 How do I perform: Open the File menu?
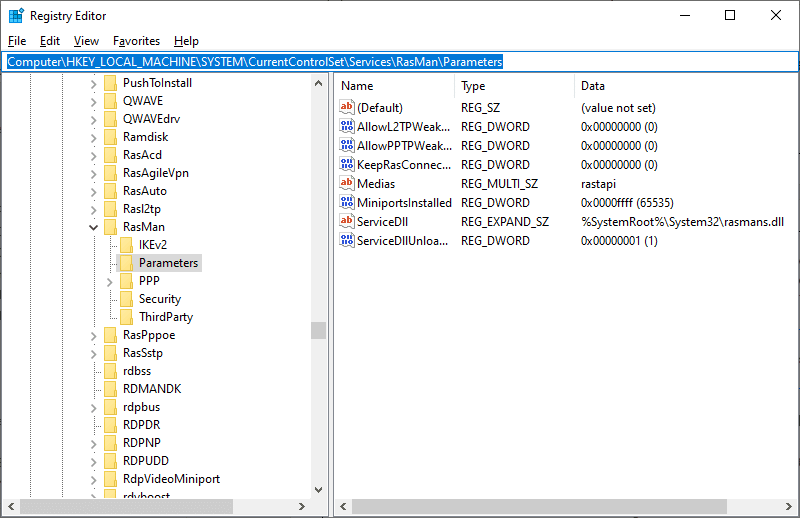(x=17, y=41)
